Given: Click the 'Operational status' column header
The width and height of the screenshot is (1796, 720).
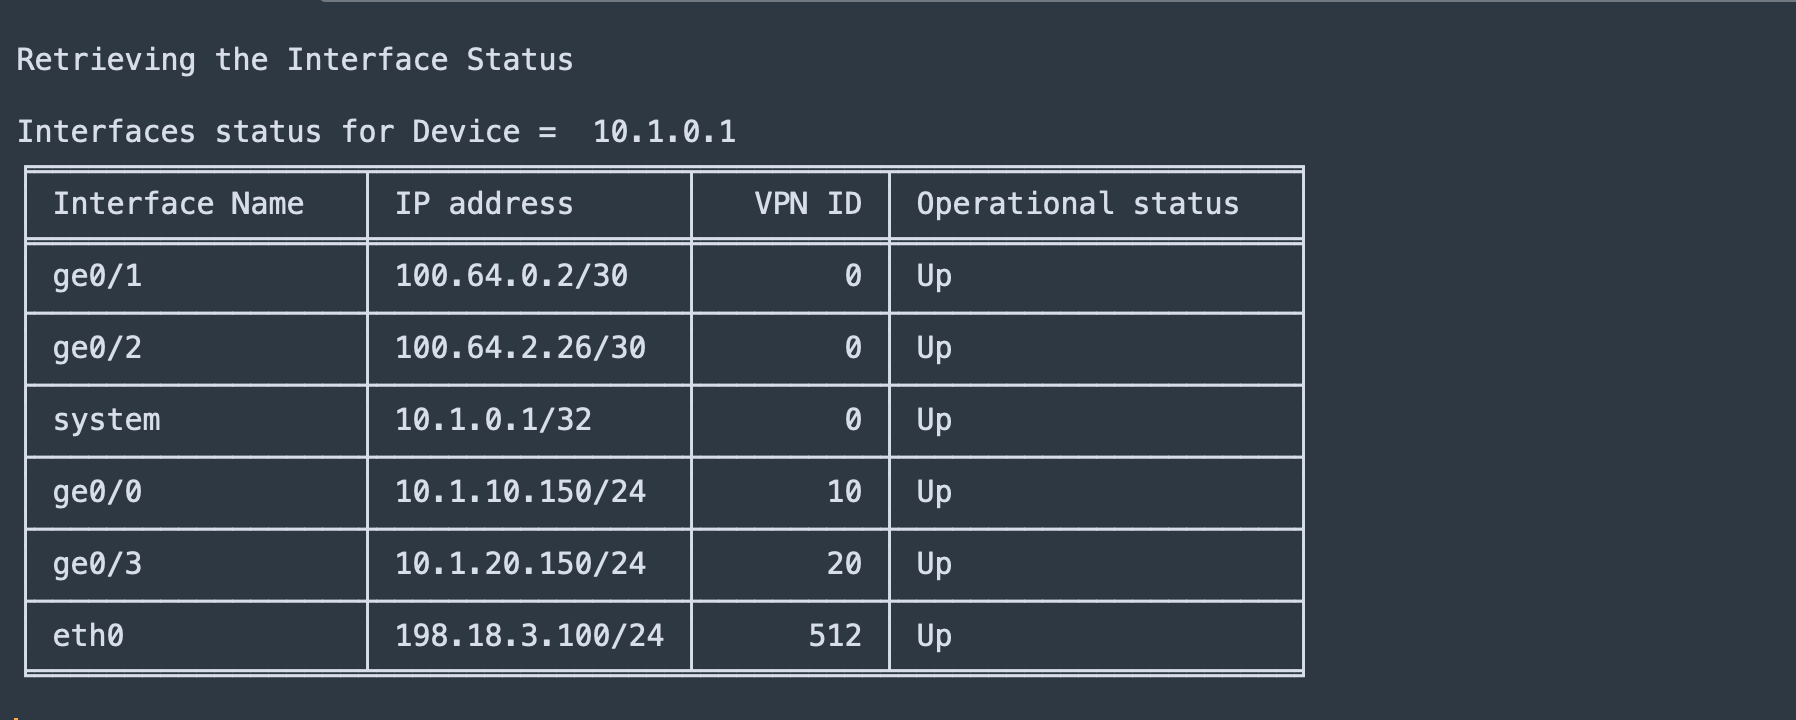Looking at the screenshot, I should coord(1078,204).
